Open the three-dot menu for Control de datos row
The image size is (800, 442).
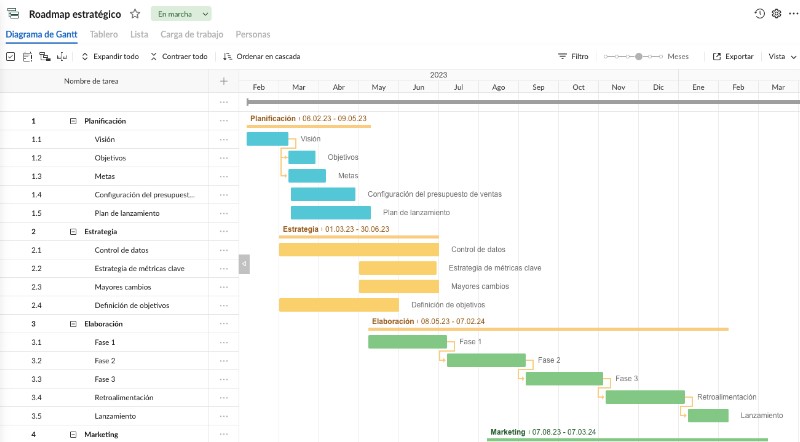[223, 250]
